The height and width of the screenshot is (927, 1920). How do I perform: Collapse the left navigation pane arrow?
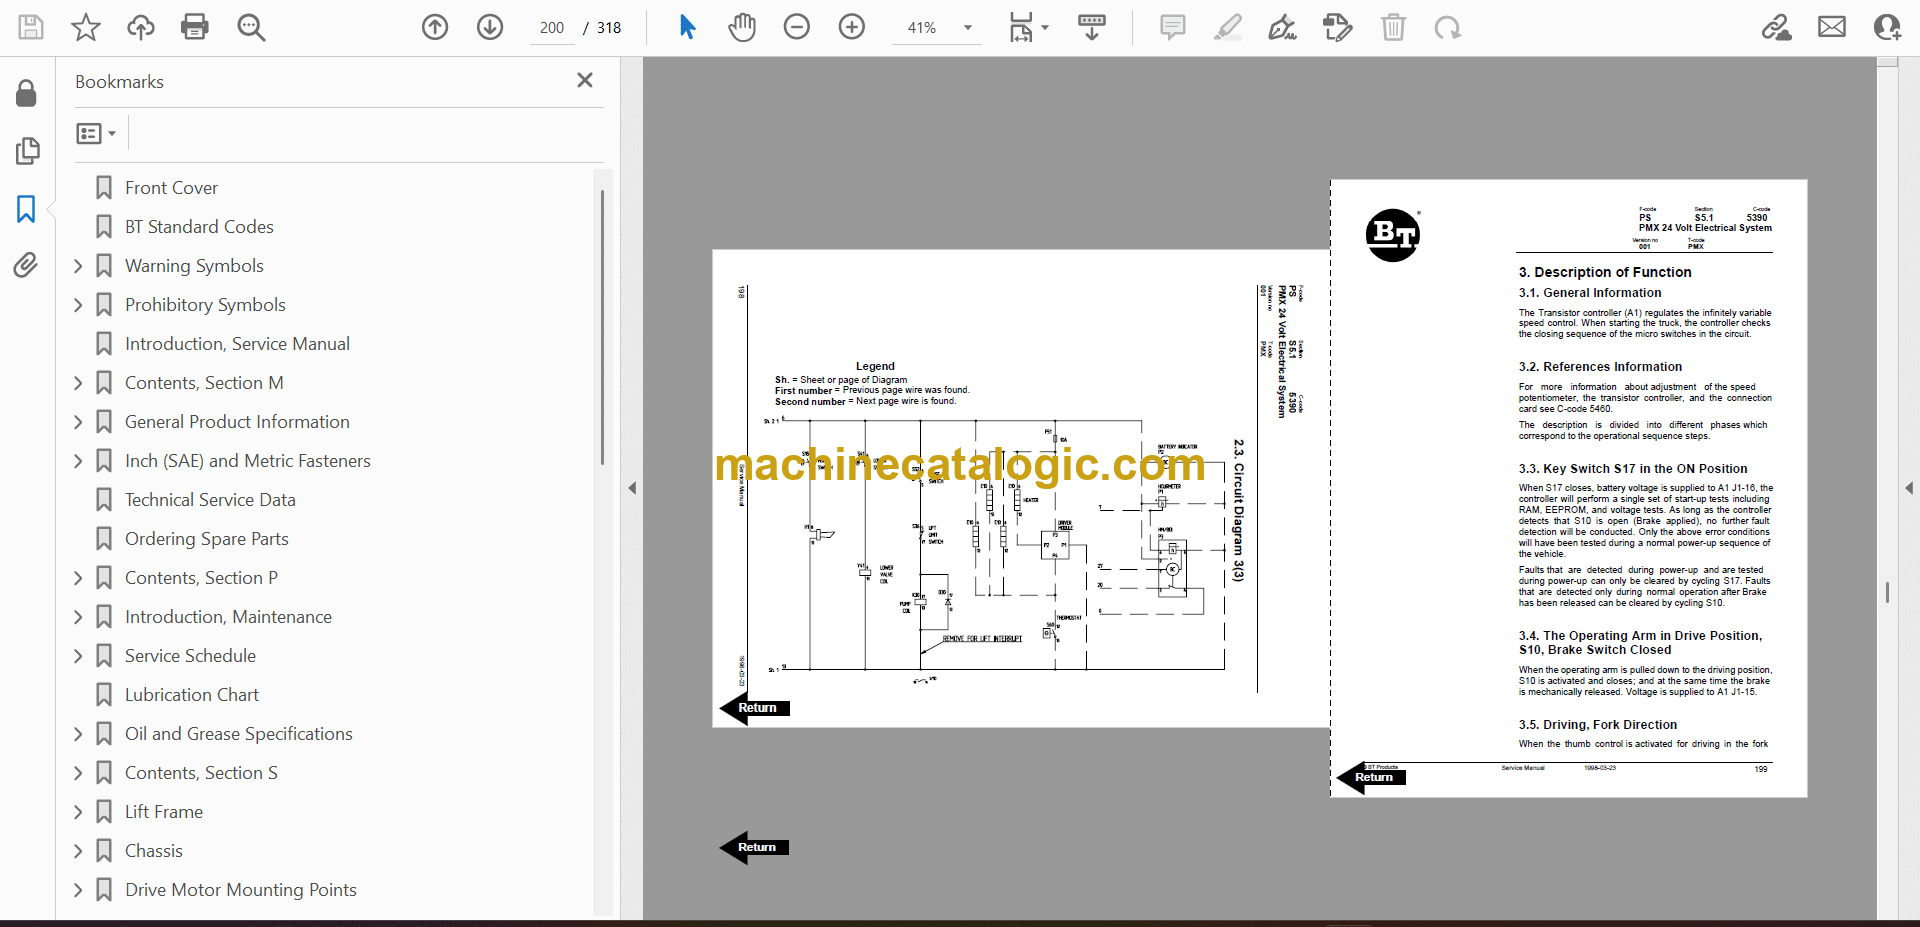coord(632,488)
